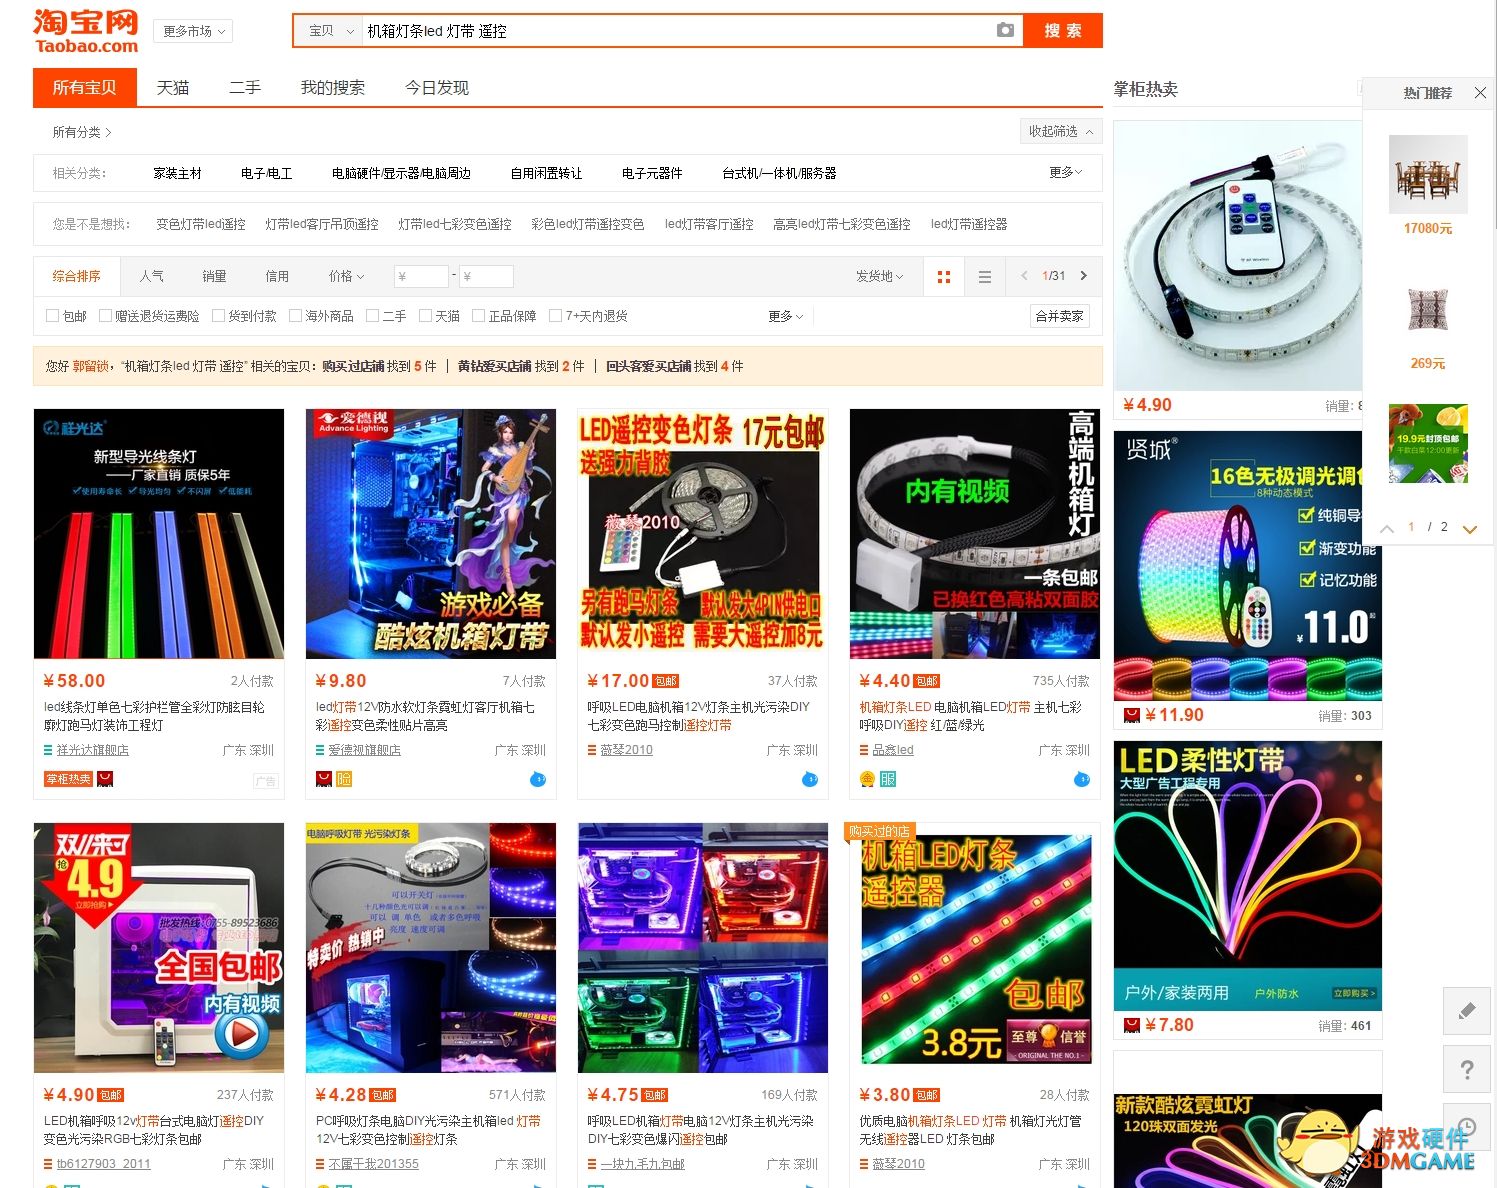
Task: Go to previous results page arrow
Action: 1024,276
